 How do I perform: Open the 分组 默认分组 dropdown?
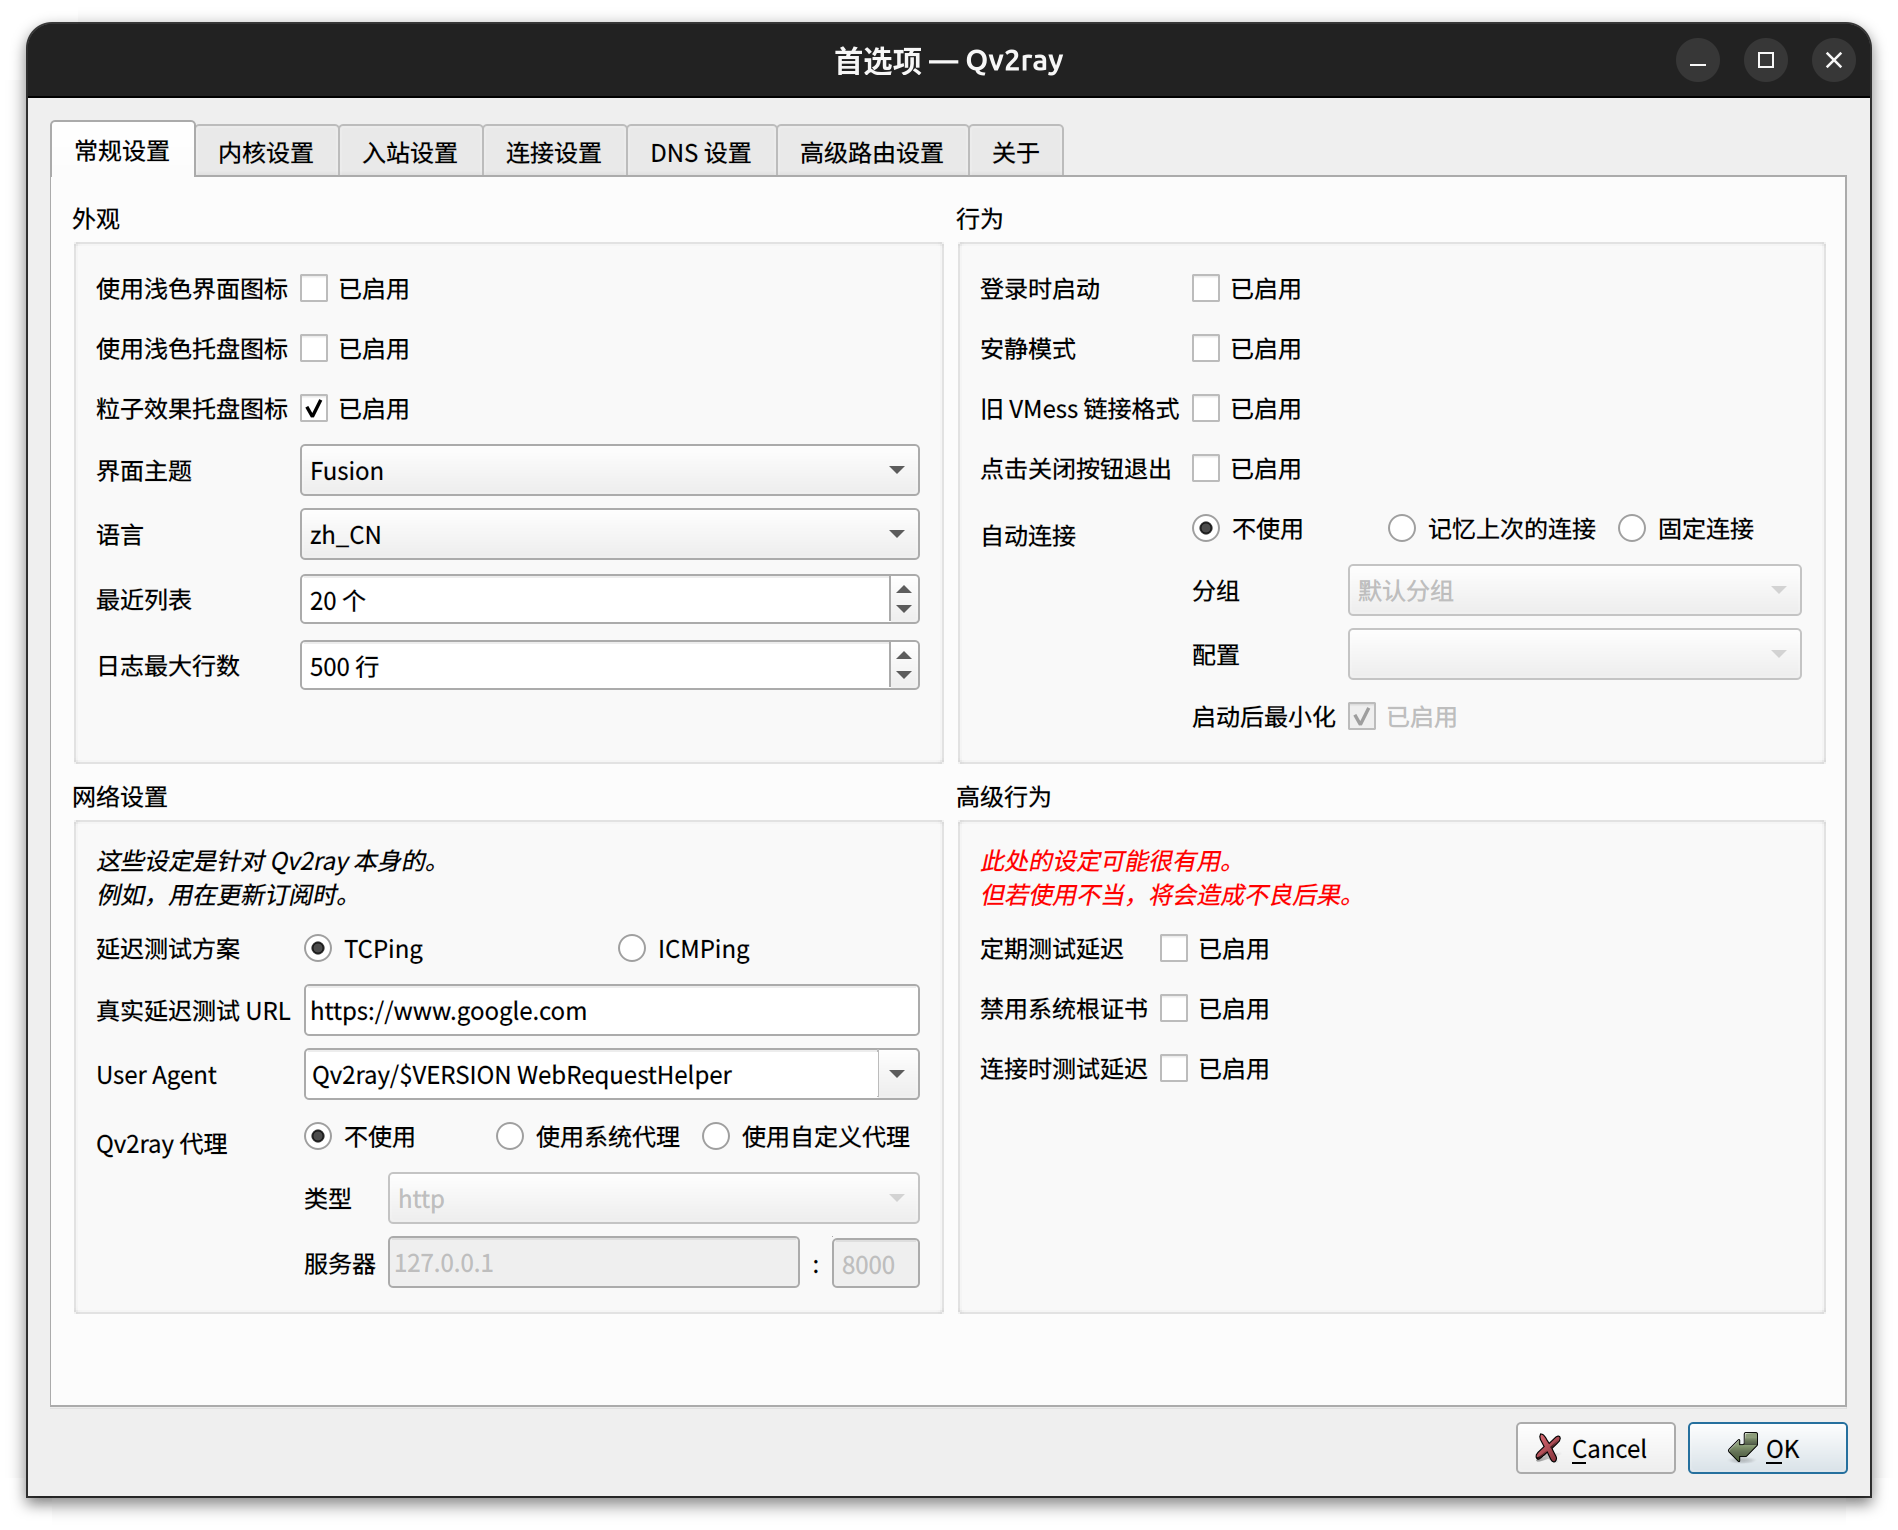(1575, 591)
